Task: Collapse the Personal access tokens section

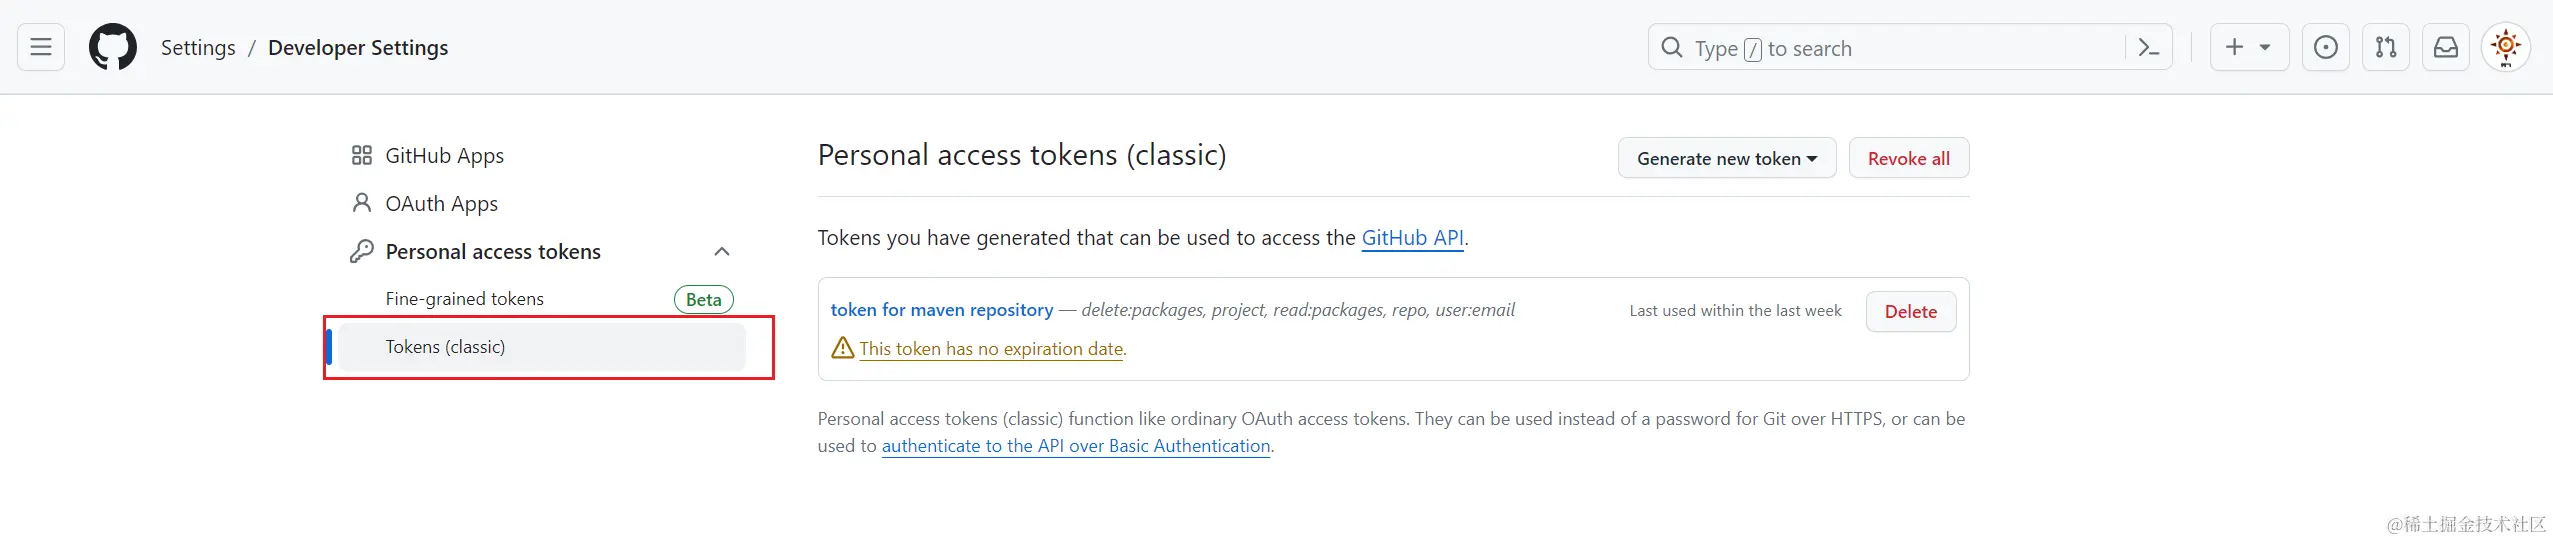Action: (x=722, y=252)
